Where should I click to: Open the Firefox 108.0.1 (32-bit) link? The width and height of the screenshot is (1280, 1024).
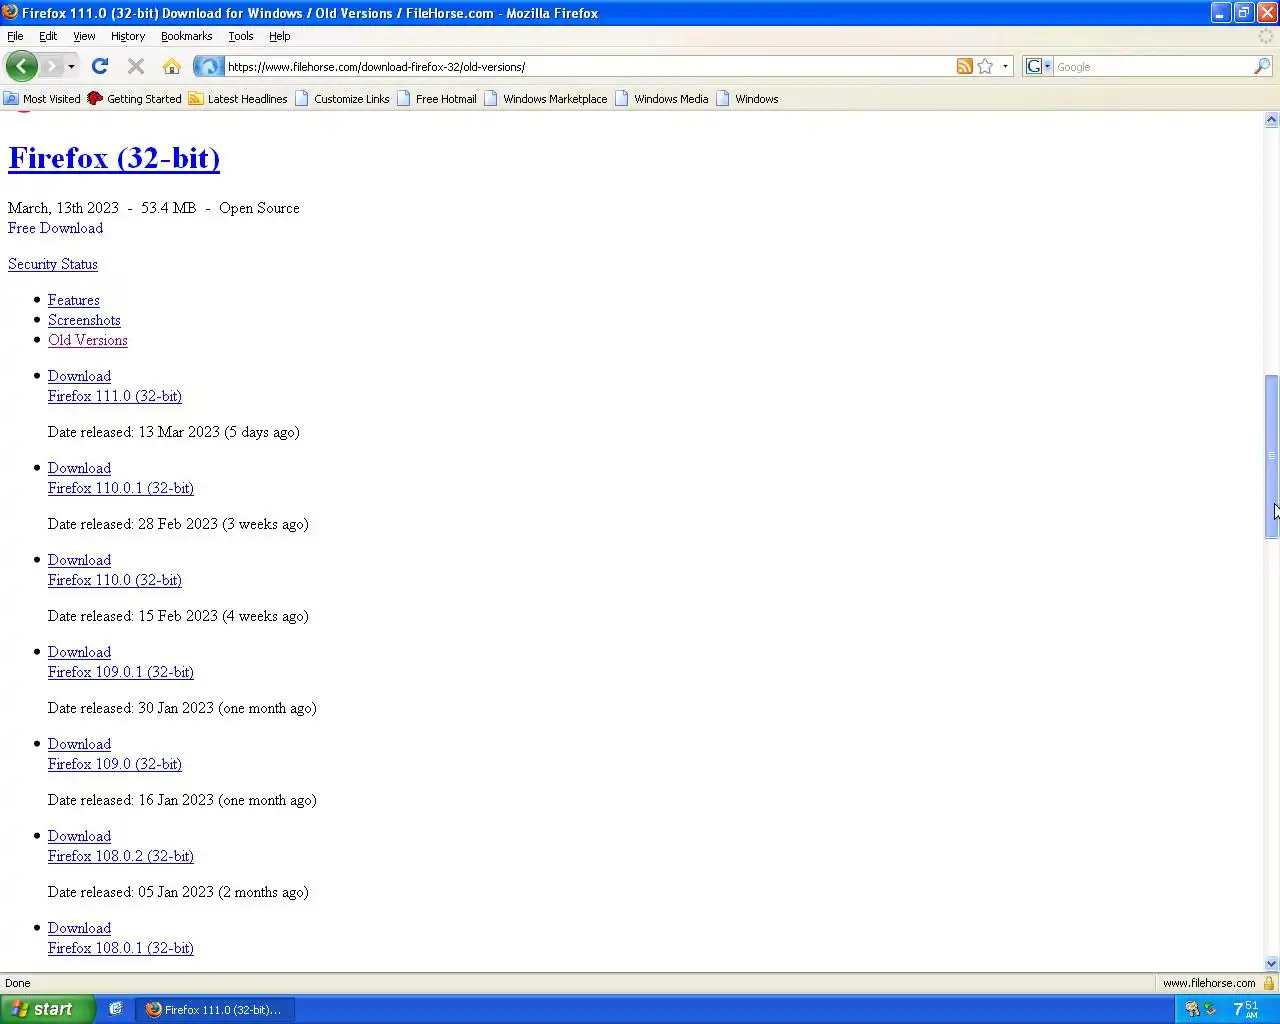[x=121, y=948]
